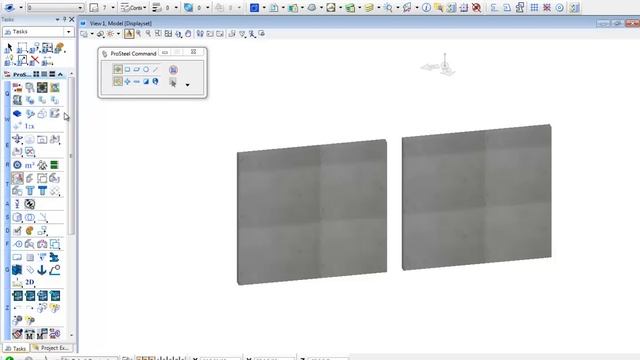Open the View Attributes dropdown arrow
640x360 pixels.
(x=92, y=34)
